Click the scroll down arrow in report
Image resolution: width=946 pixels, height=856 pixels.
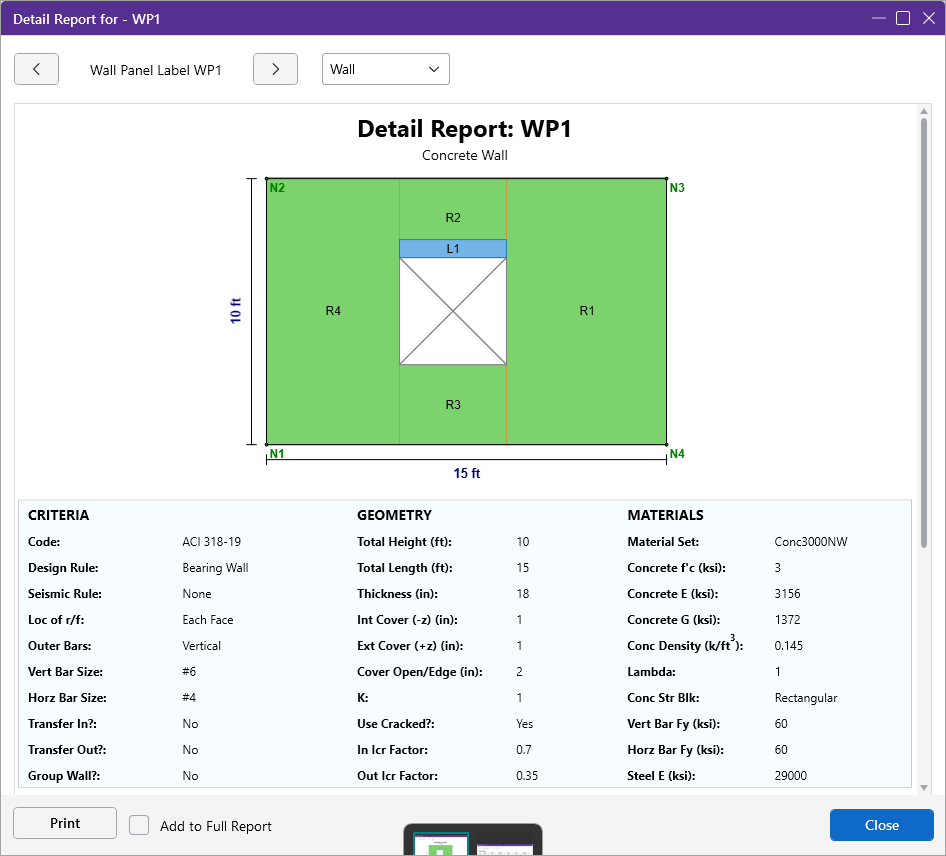point(924,788)
